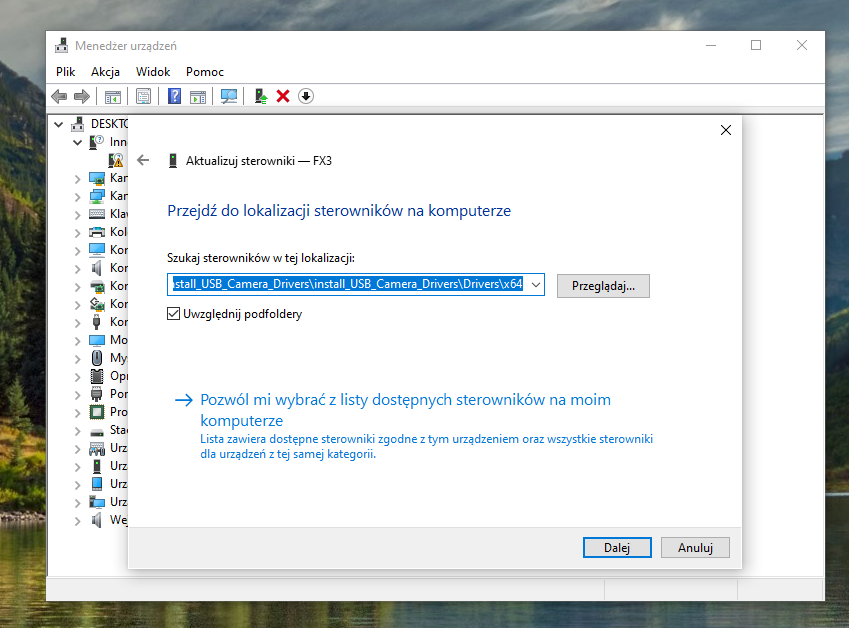849x628 pixels.
Task: Toggle the action pane toolbar icon
Action: pos(198,97)
